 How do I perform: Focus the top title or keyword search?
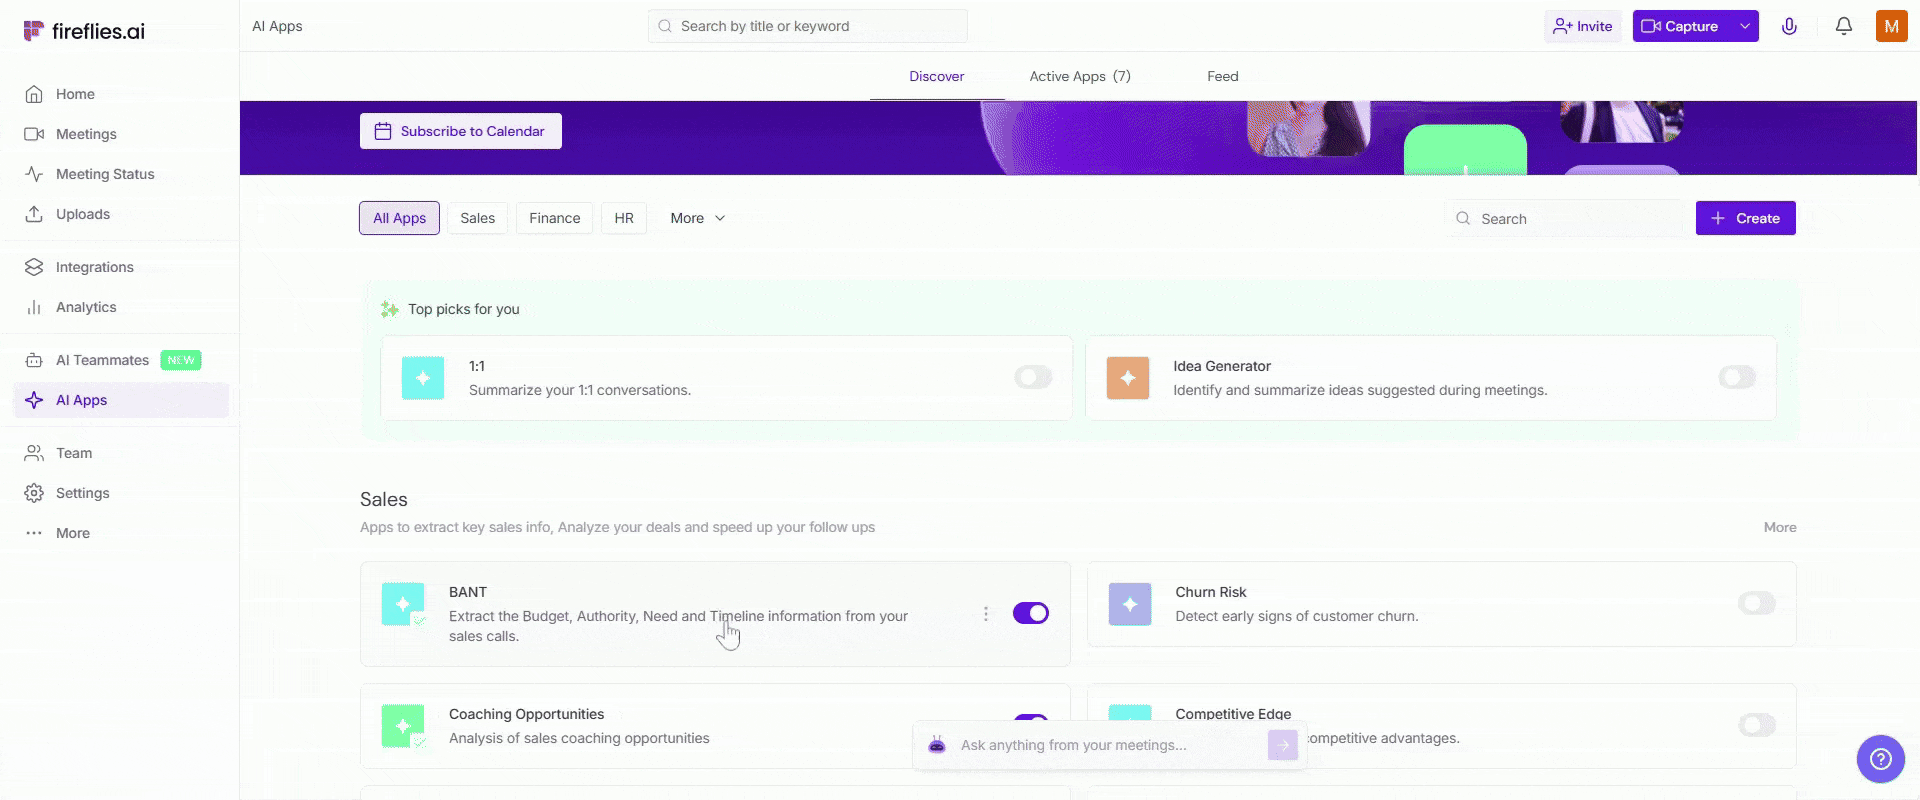click(x=808, y=26)
